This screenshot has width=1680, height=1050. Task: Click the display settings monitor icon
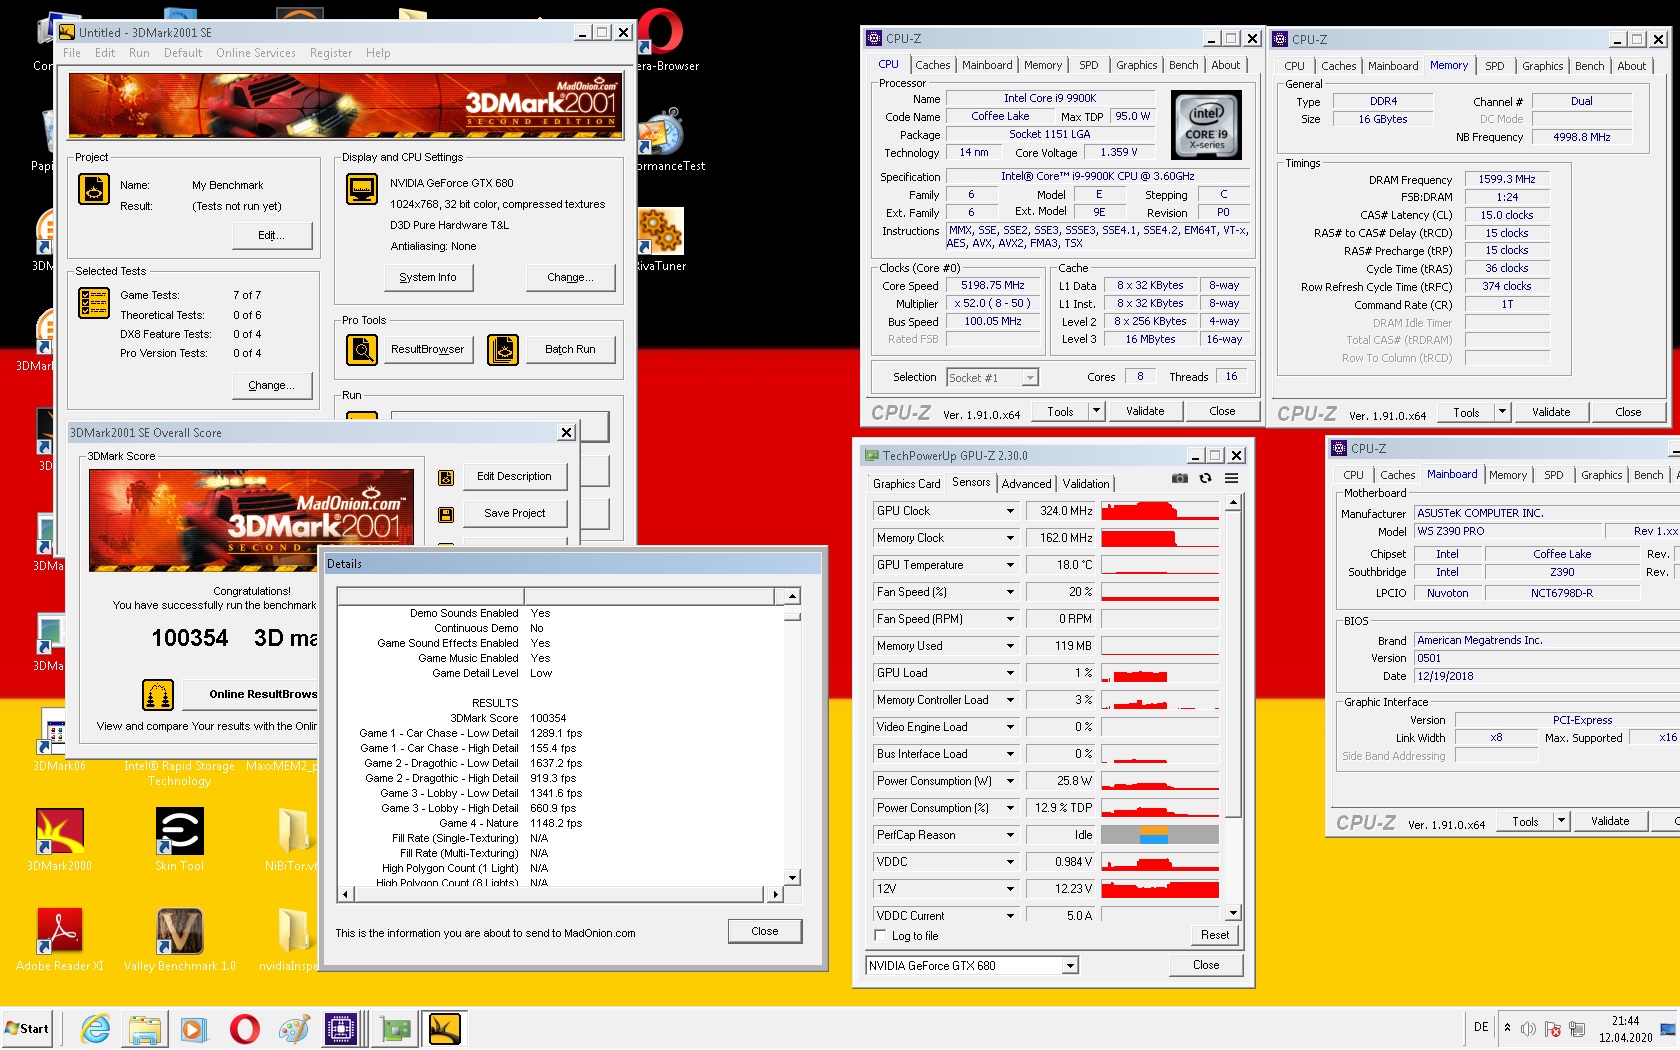tap(362, 189)
